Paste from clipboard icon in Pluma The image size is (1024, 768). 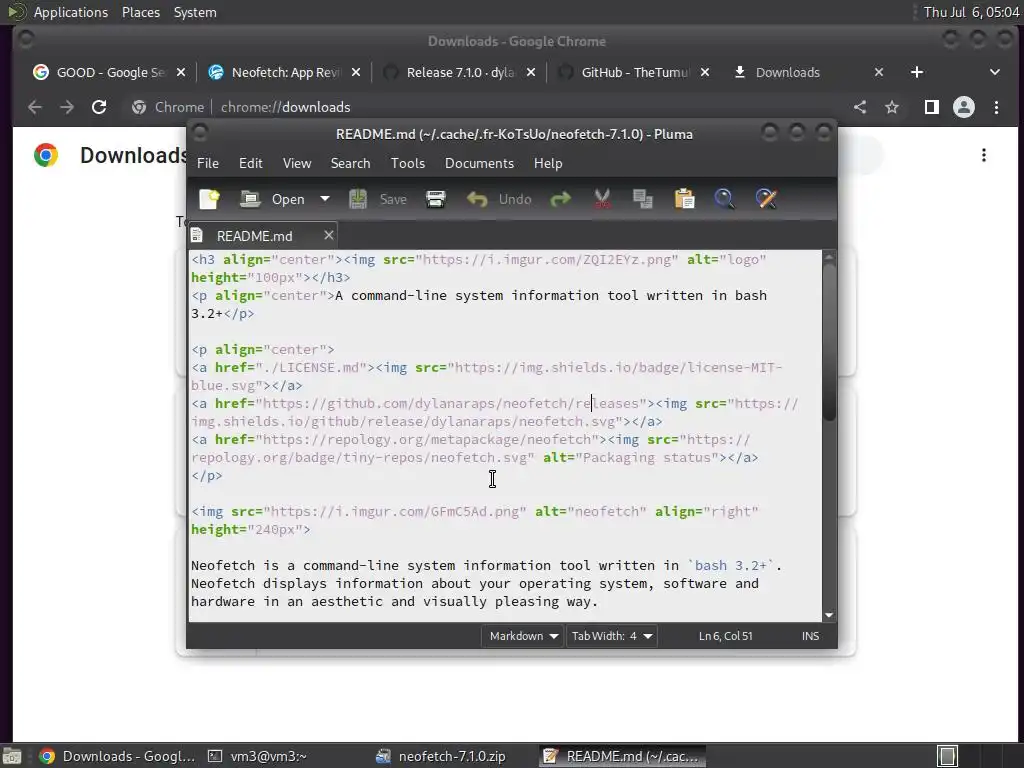(x=684, y=199)
